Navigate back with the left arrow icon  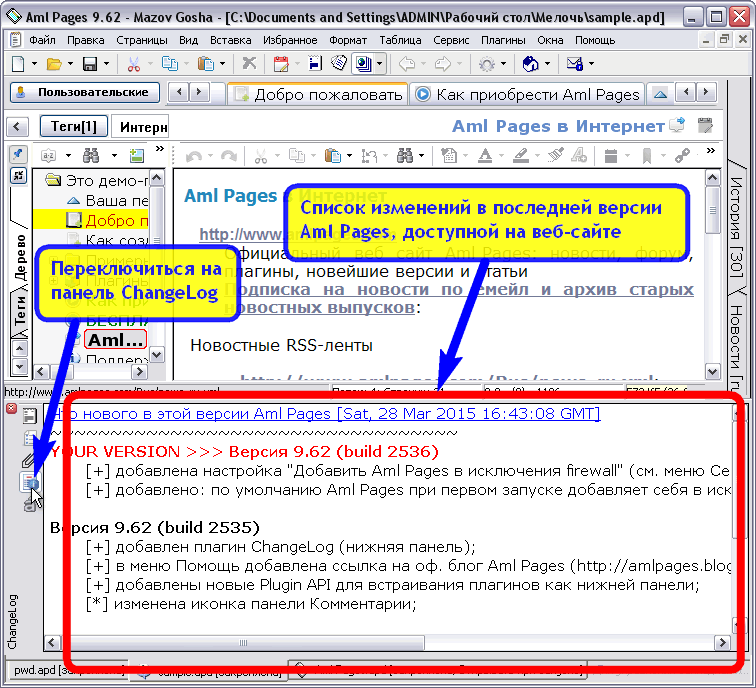point(407,63)
